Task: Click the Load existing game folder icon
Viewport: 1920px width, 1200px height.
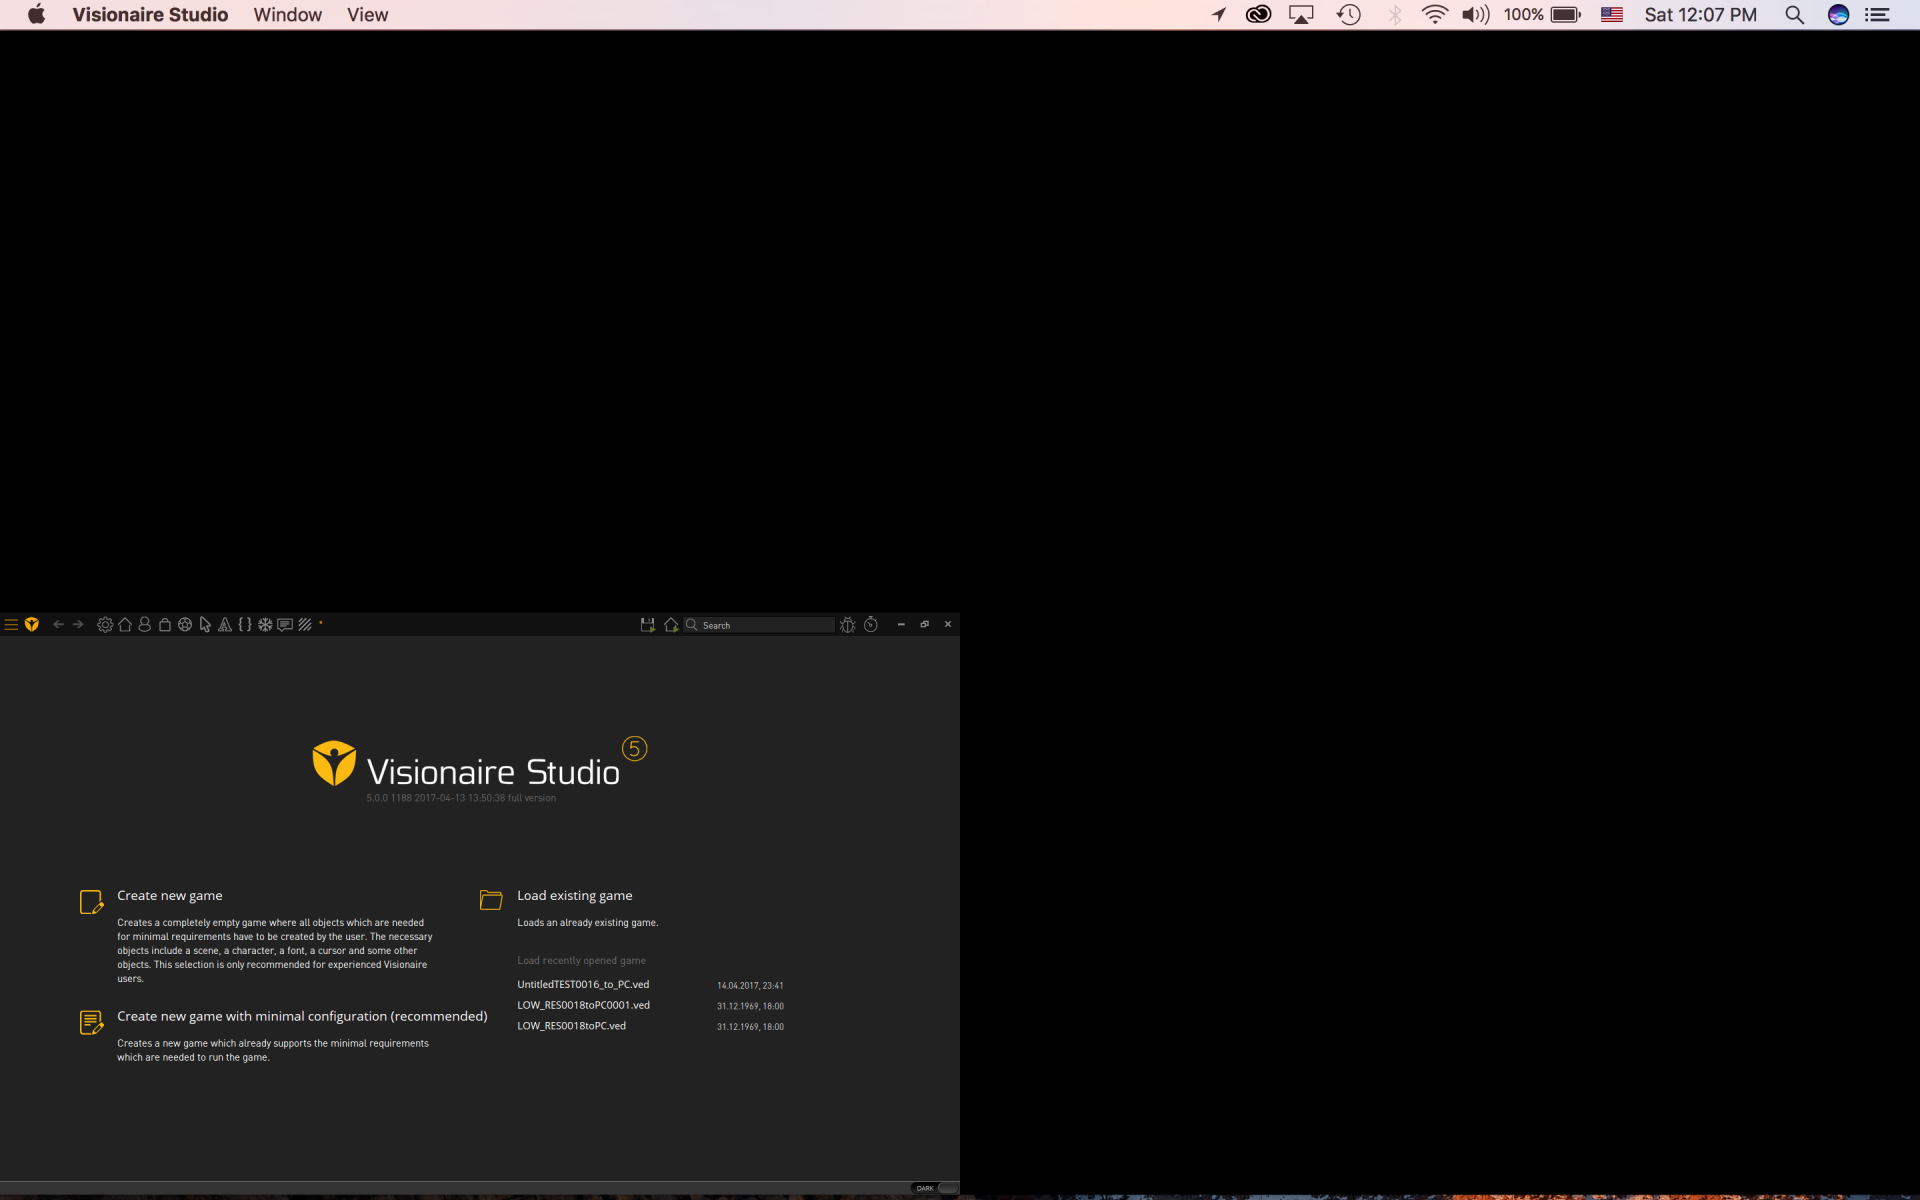Action: (x=491, y=900)
